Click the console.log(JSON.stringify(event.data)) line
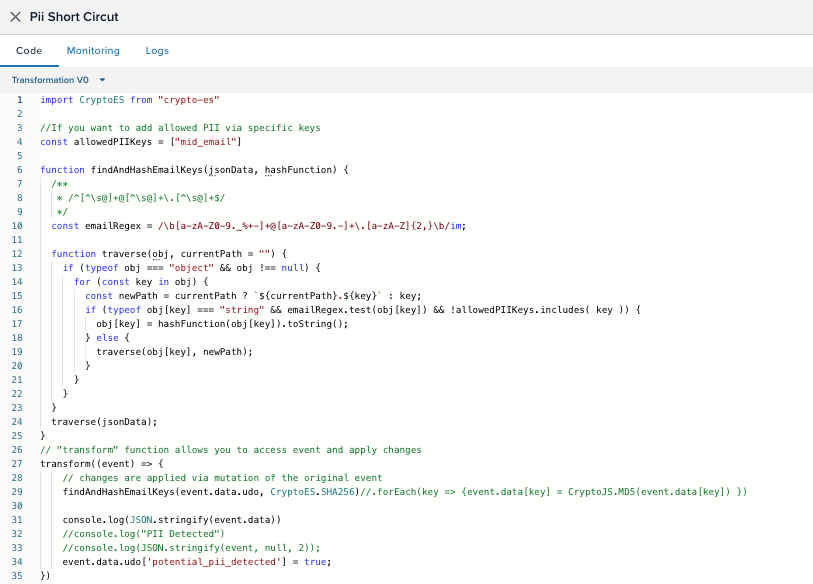The height and width of the screenshot is (584, 813). click(172, 520)
